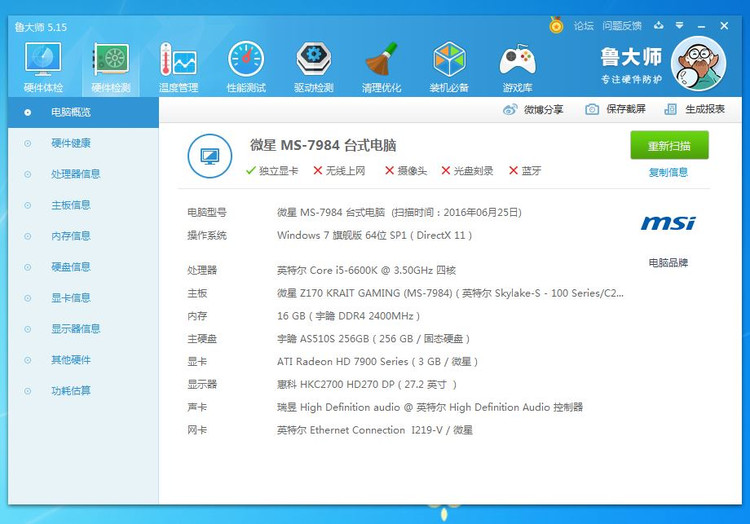
Task: Open 论坛 forum link
Action: [x=584, y=26]
